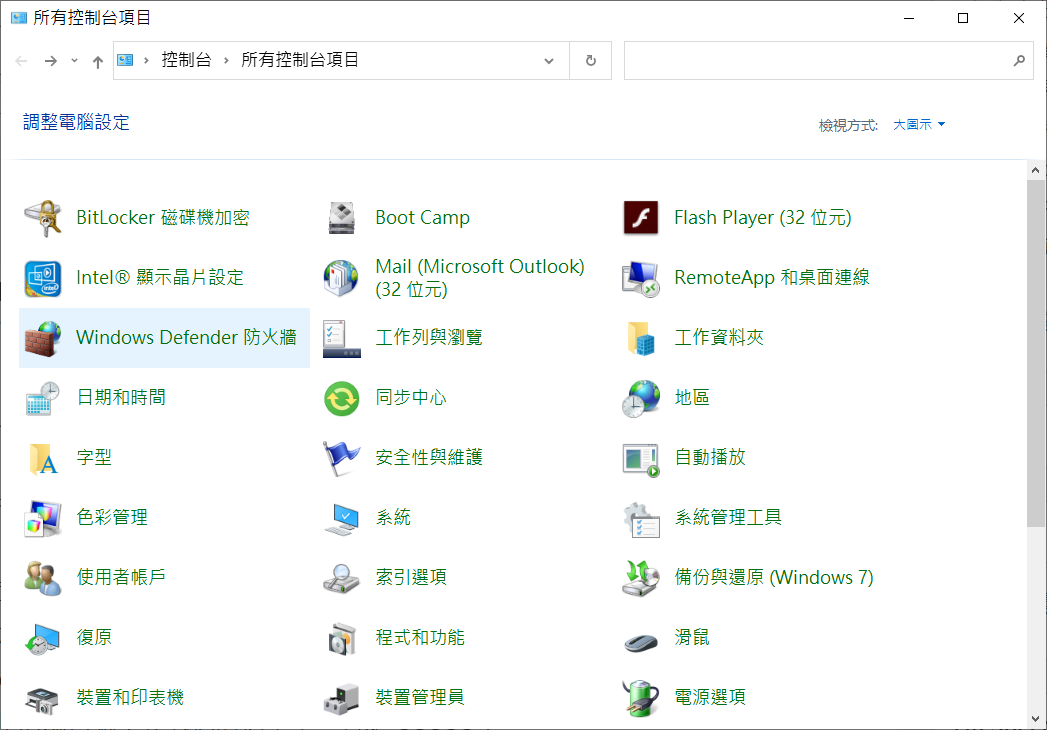Open the 備份與還原 backup icon

click(641, 578)
